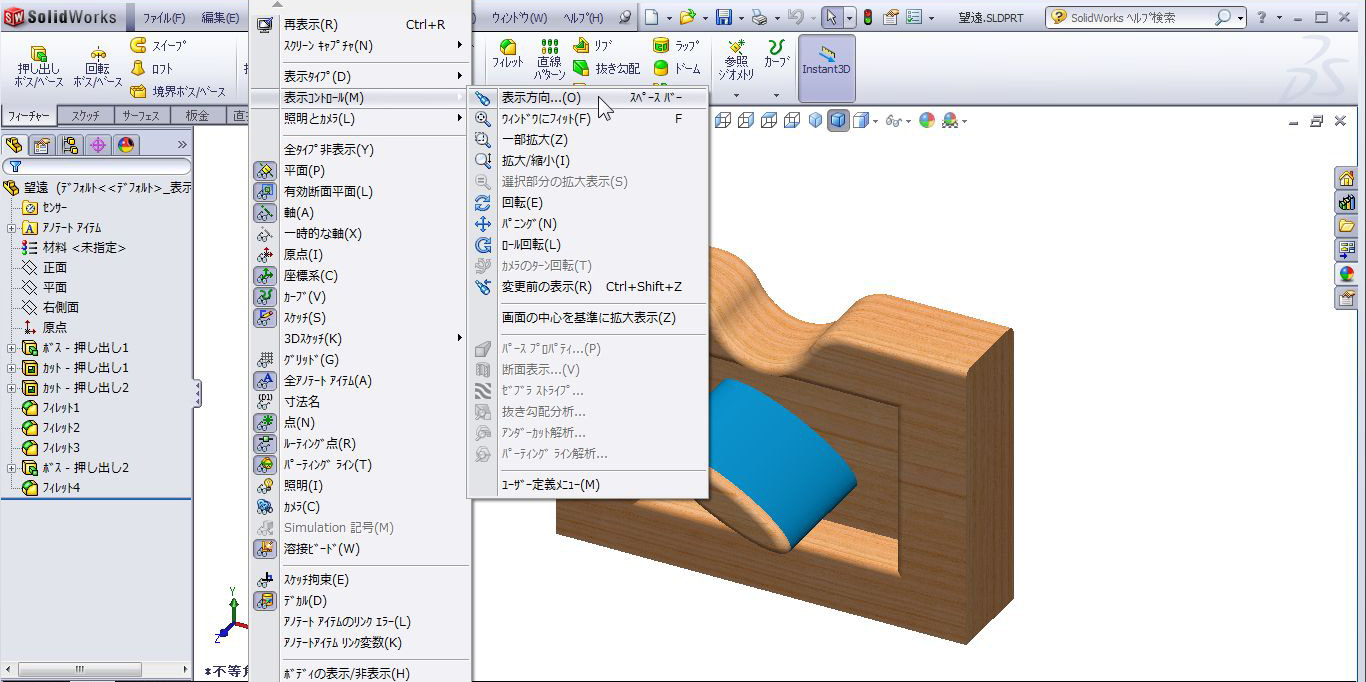Click the ラップ wrap tool
The width and height of the screenshot is (1366, 682).
677,46
